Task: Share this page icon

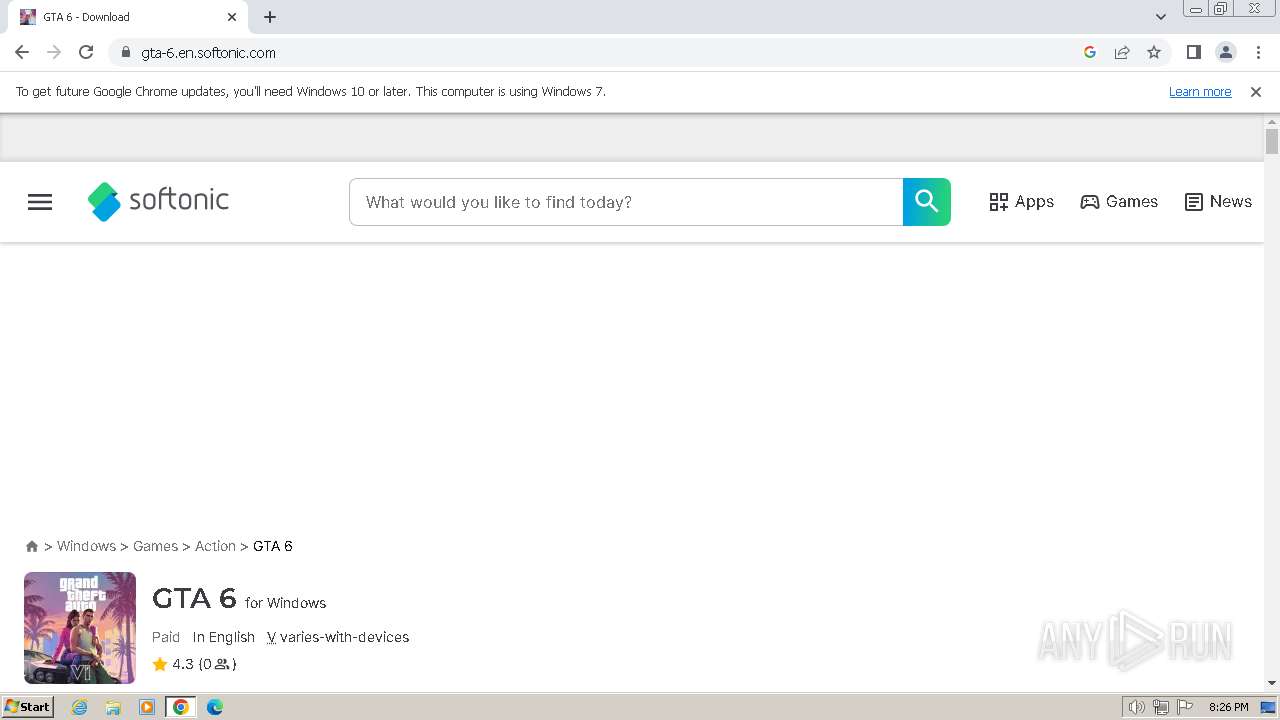Action: pyautogui.click(x=1122, y=52)
